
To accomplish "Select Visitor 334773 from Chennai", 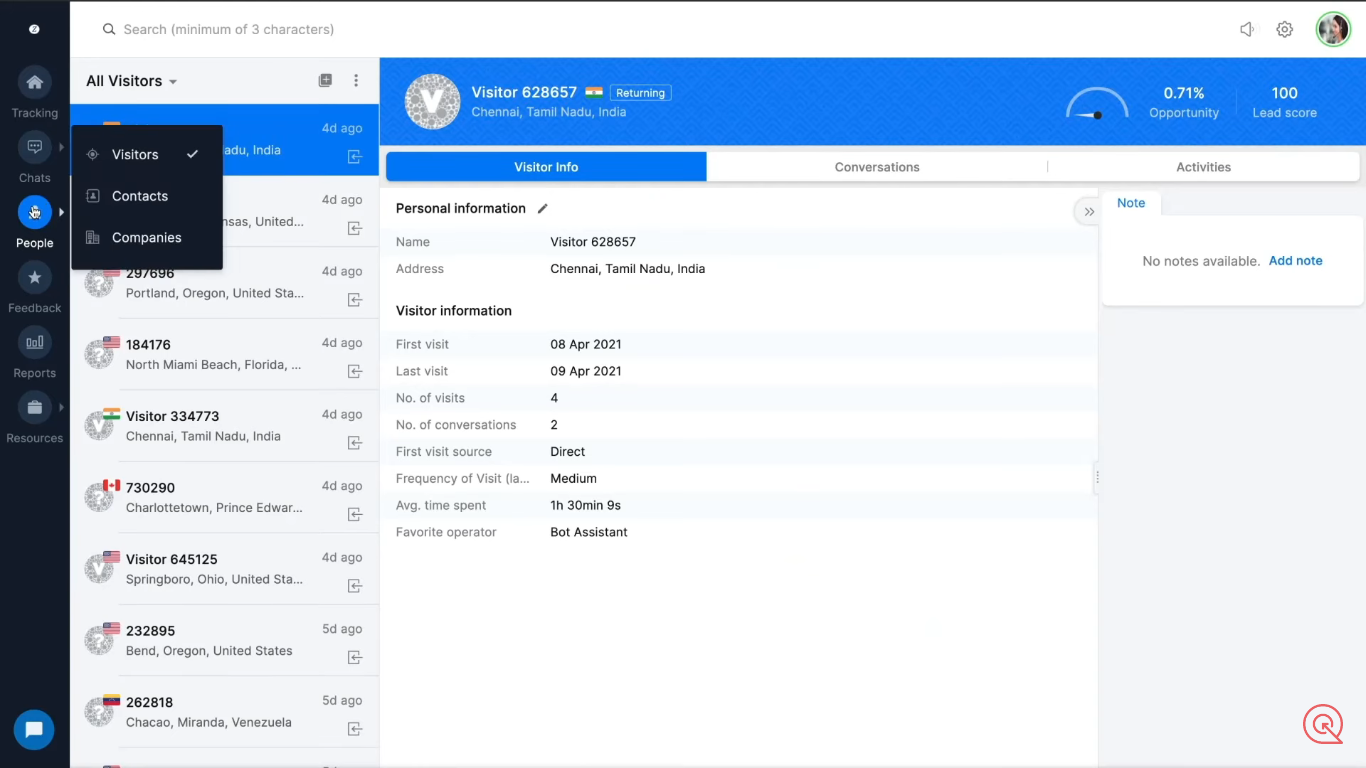I will pos(224,426).
